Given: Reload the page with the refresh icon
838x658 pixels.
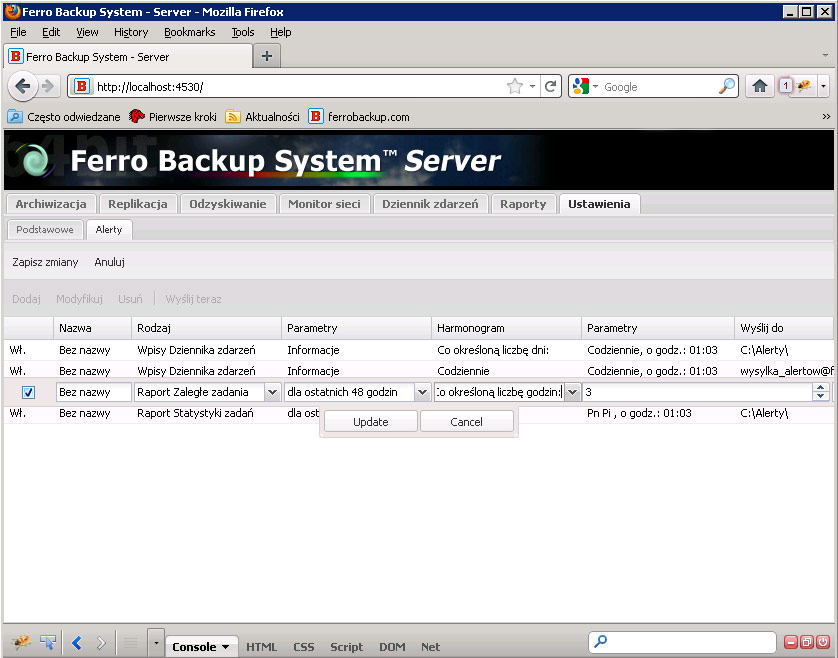Looking at the screenshot, I should 550,87.
